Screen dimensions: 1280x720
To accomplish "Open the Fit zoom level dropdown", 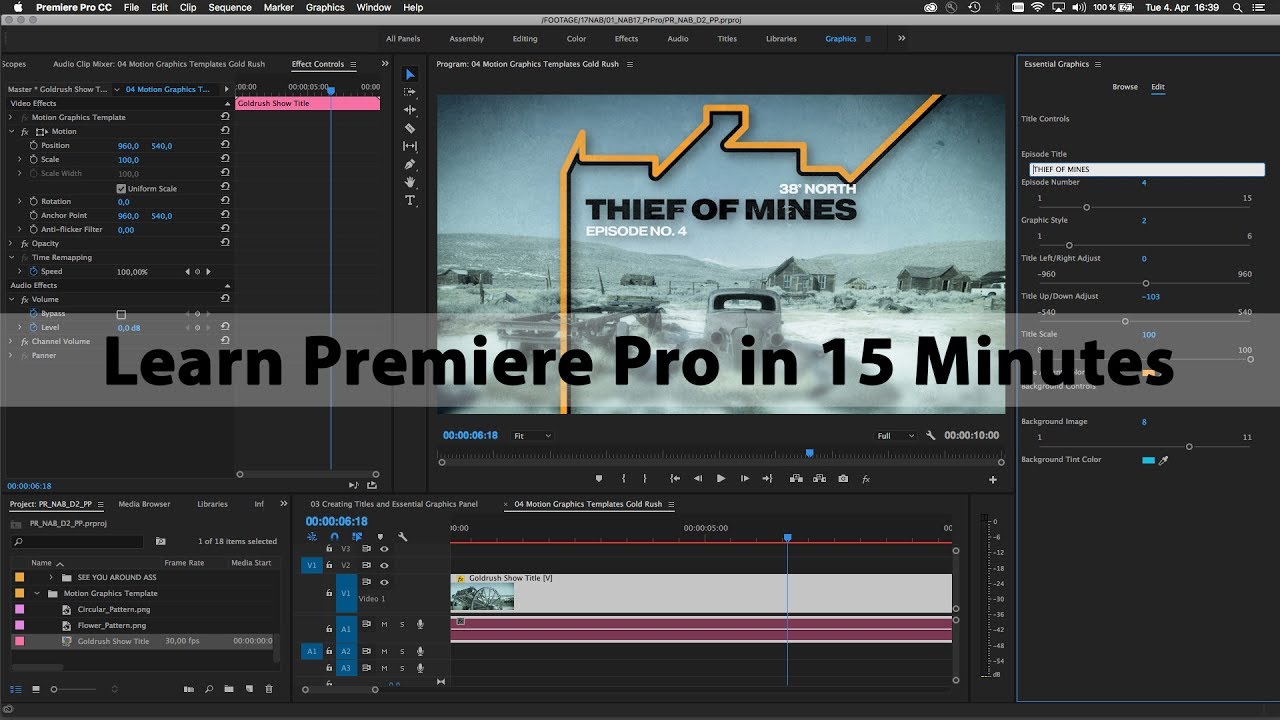I will pos(532,436).
